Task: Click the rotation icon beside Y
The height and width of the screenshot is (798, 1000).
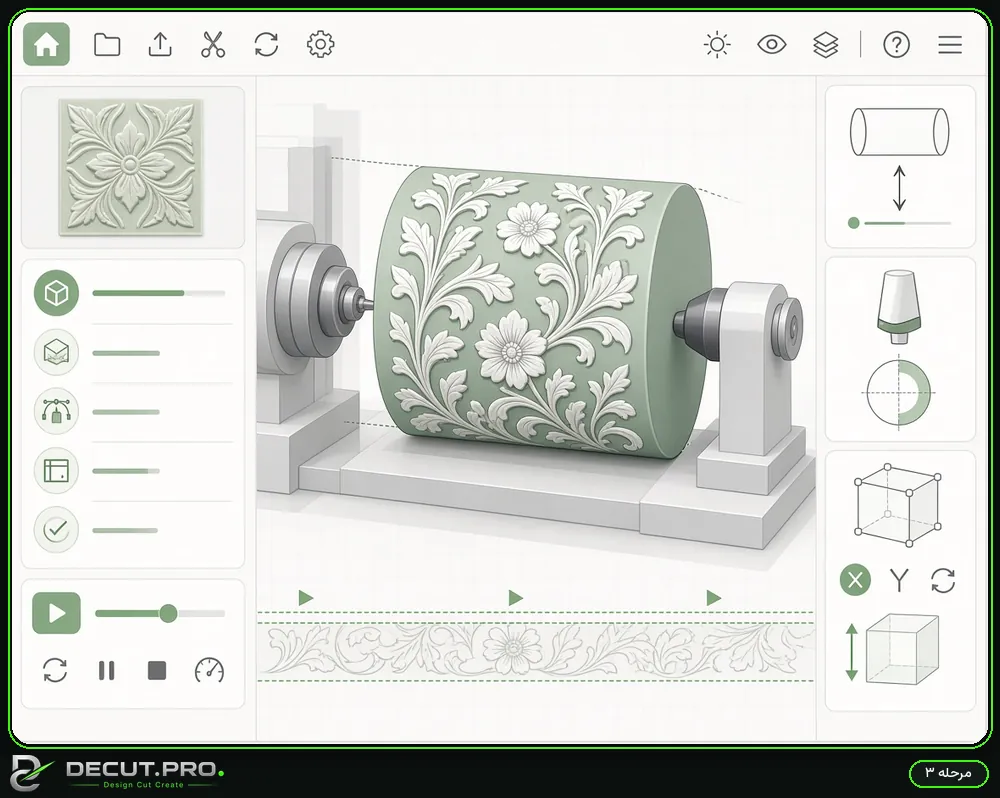Action: [943, 580]
